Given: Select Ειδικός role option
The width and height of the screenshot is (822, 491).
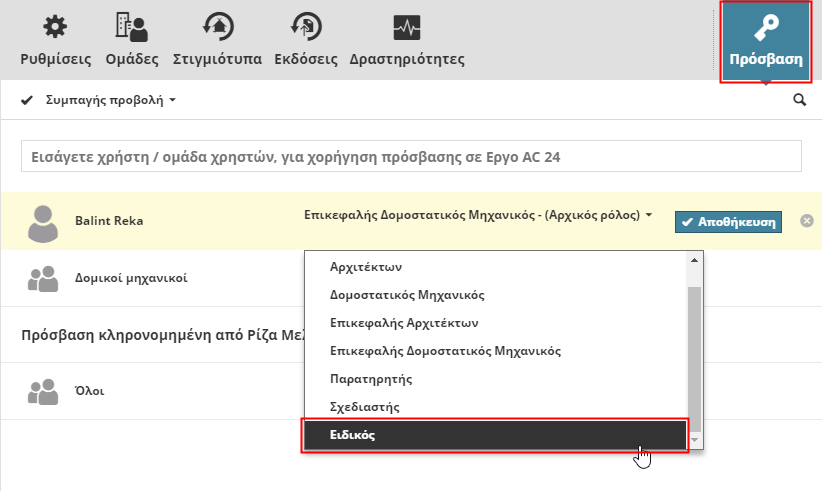Looking at the screenshot, I should (x=494, y=436).
